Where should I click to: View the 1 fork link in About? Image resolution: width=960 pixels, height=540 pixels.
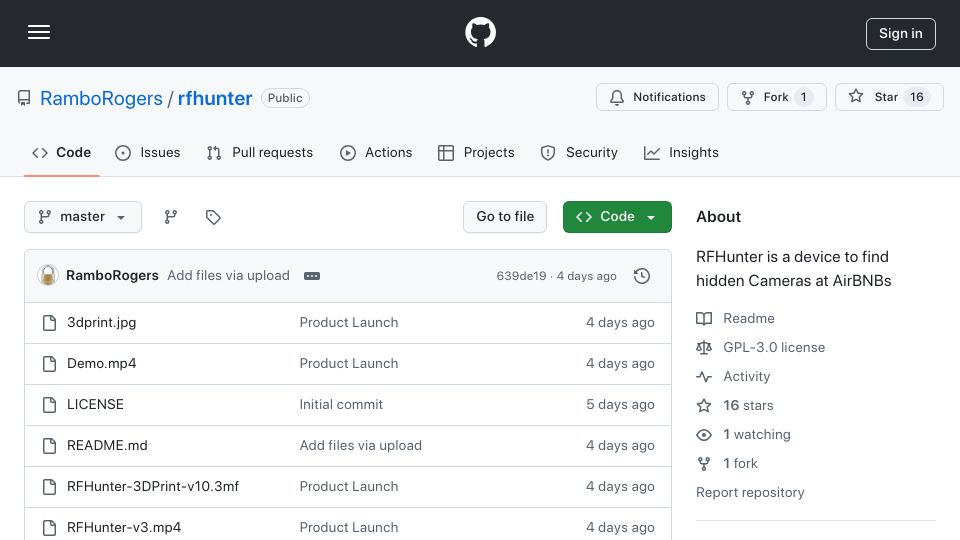tap(727, 463)
